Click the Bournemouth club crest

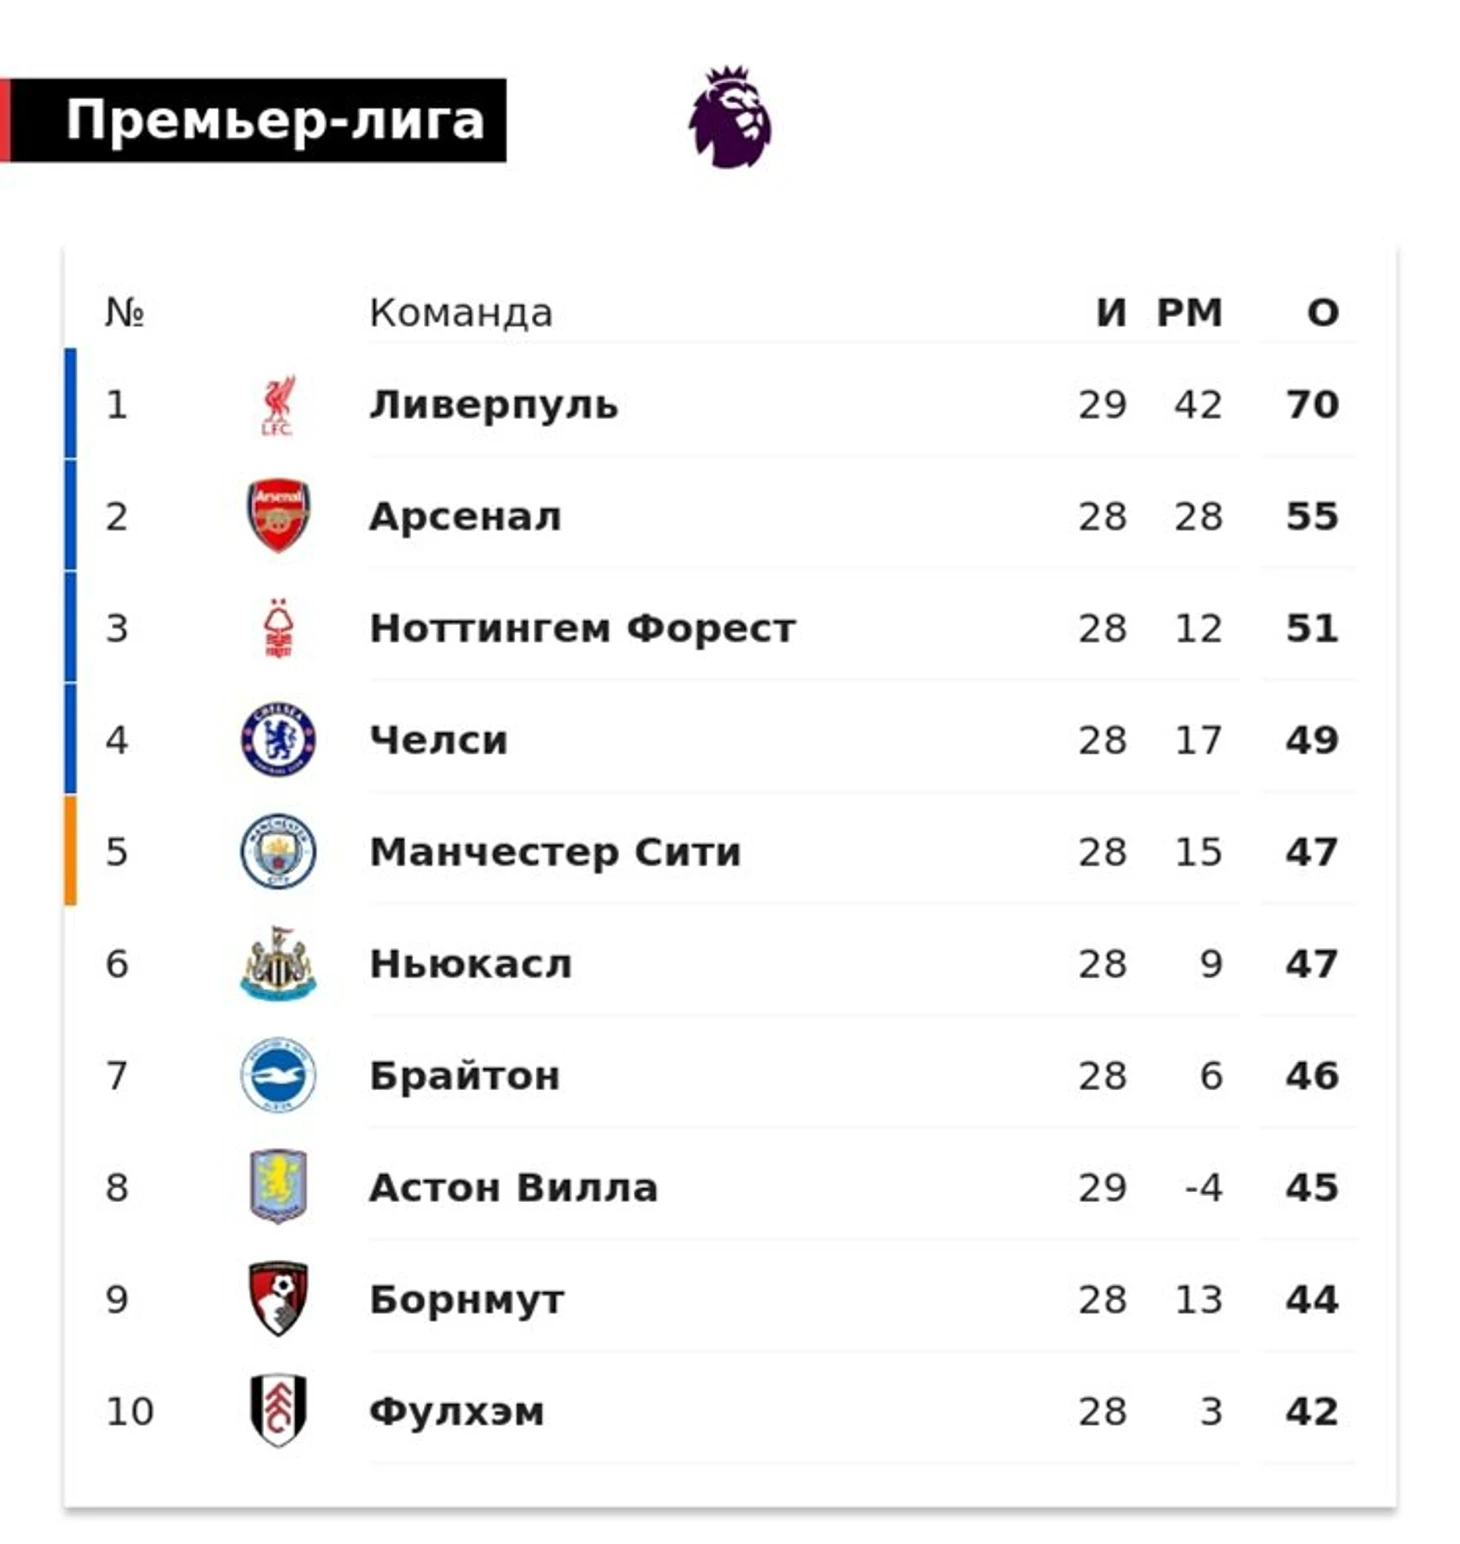point(278,1299)
